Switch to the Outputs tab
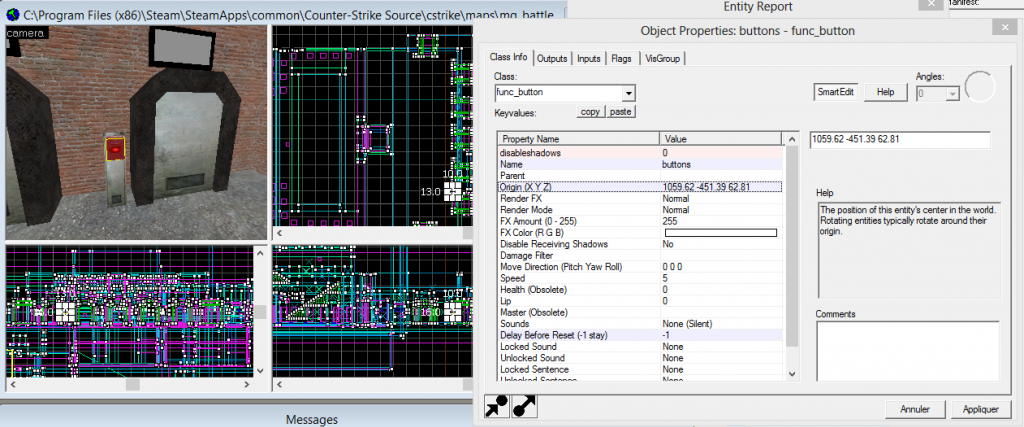Viewport: 1024px width, 427px height. (552, 59)
